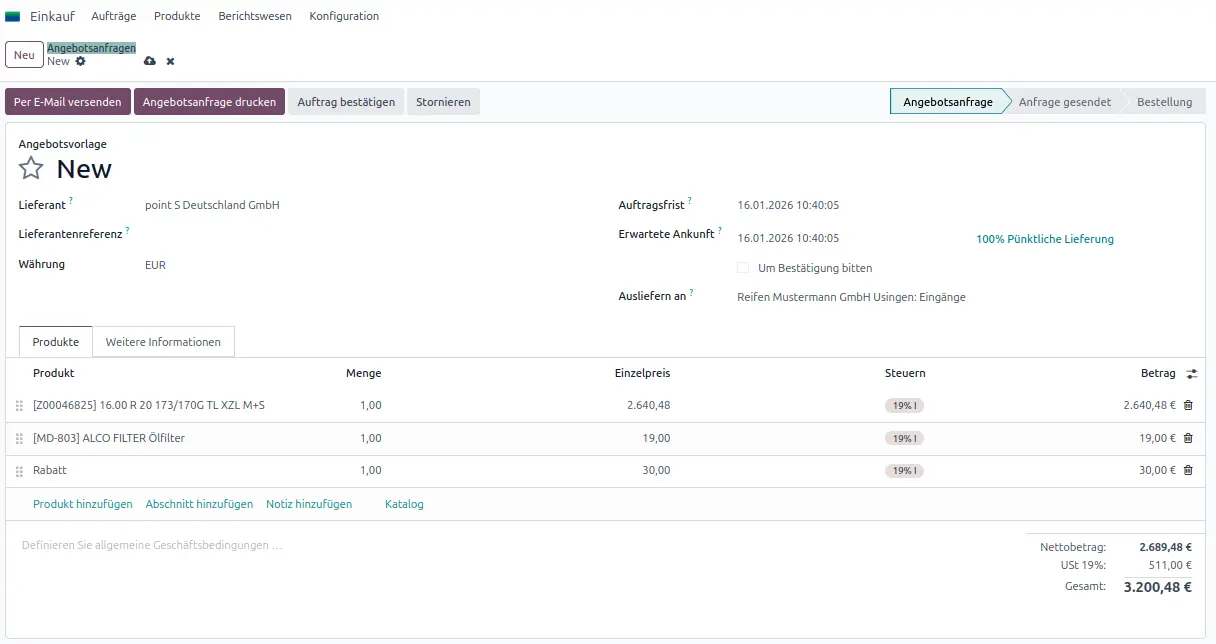Delete the Rabatt order line
Viewport: 1216px width, 644px height.
point(1188,470)
